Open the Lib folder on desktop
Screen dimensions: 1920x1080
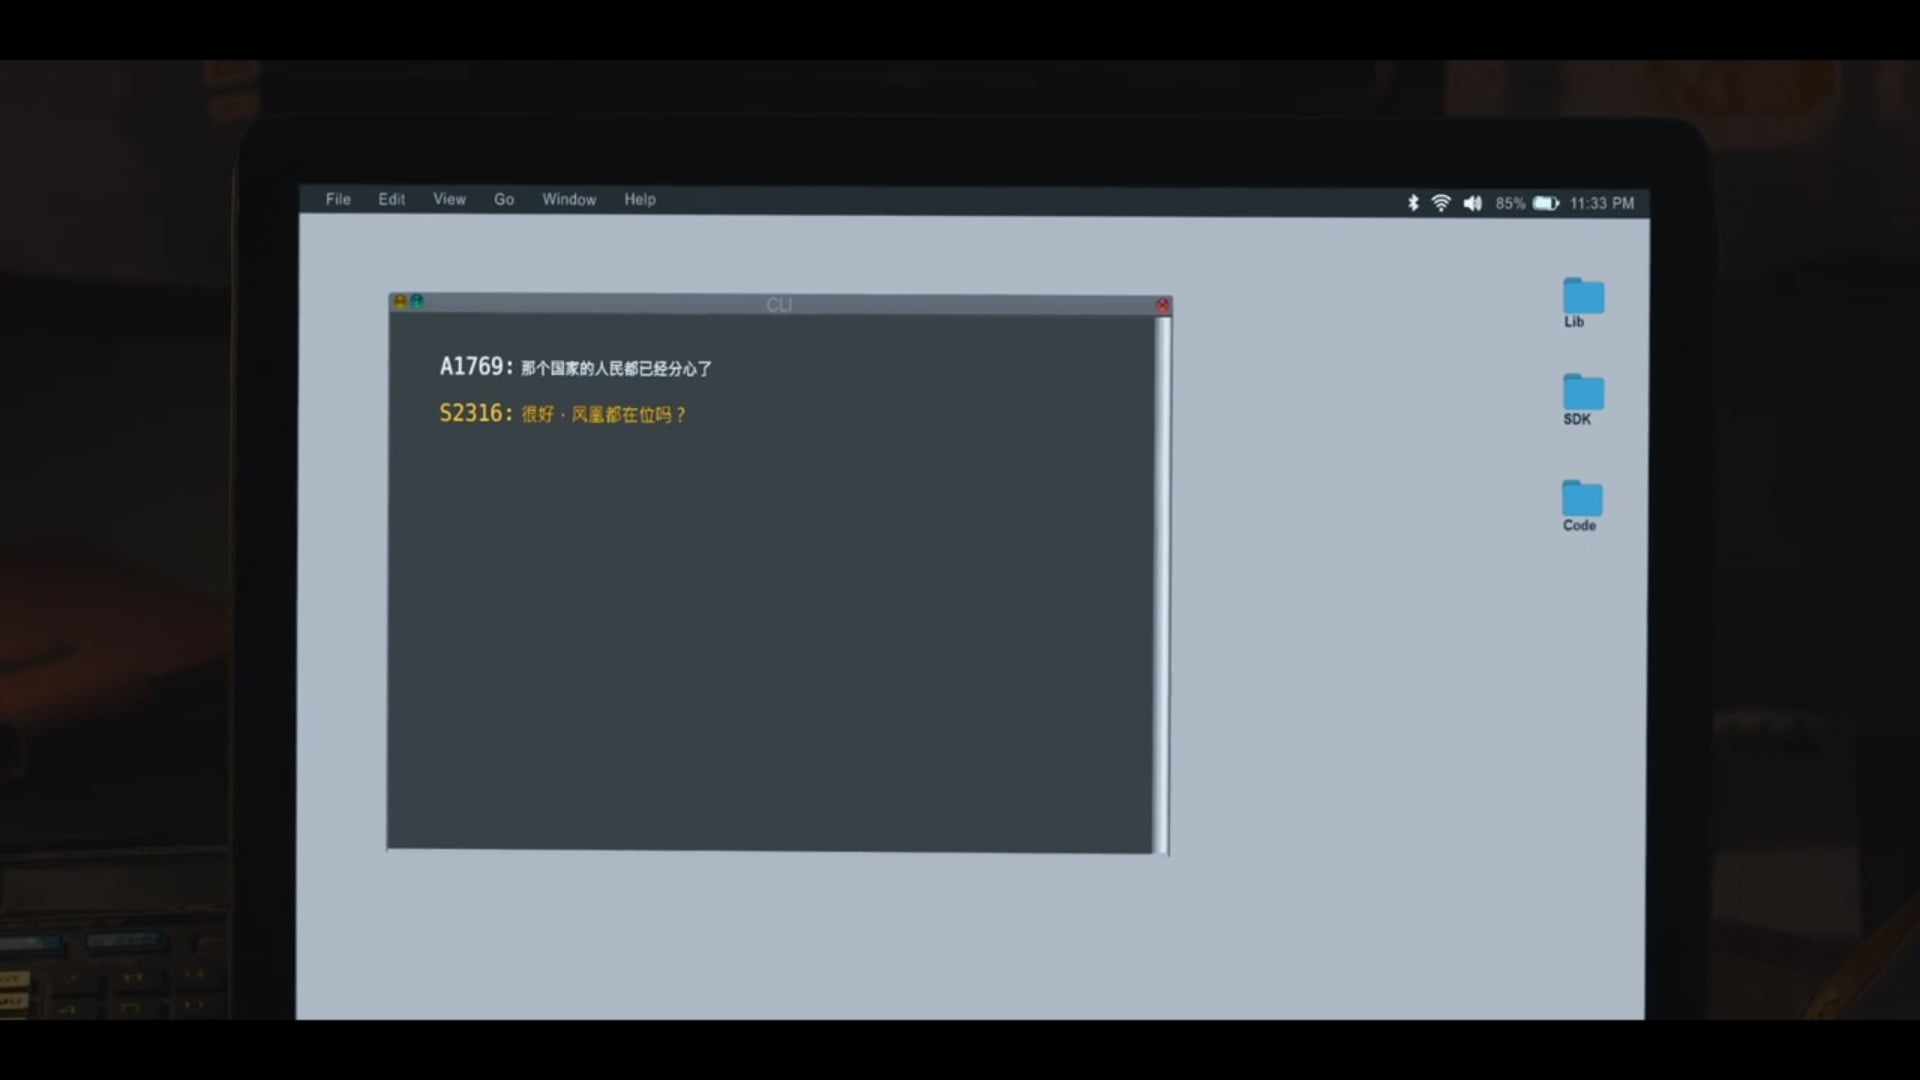pos(1583,296)
